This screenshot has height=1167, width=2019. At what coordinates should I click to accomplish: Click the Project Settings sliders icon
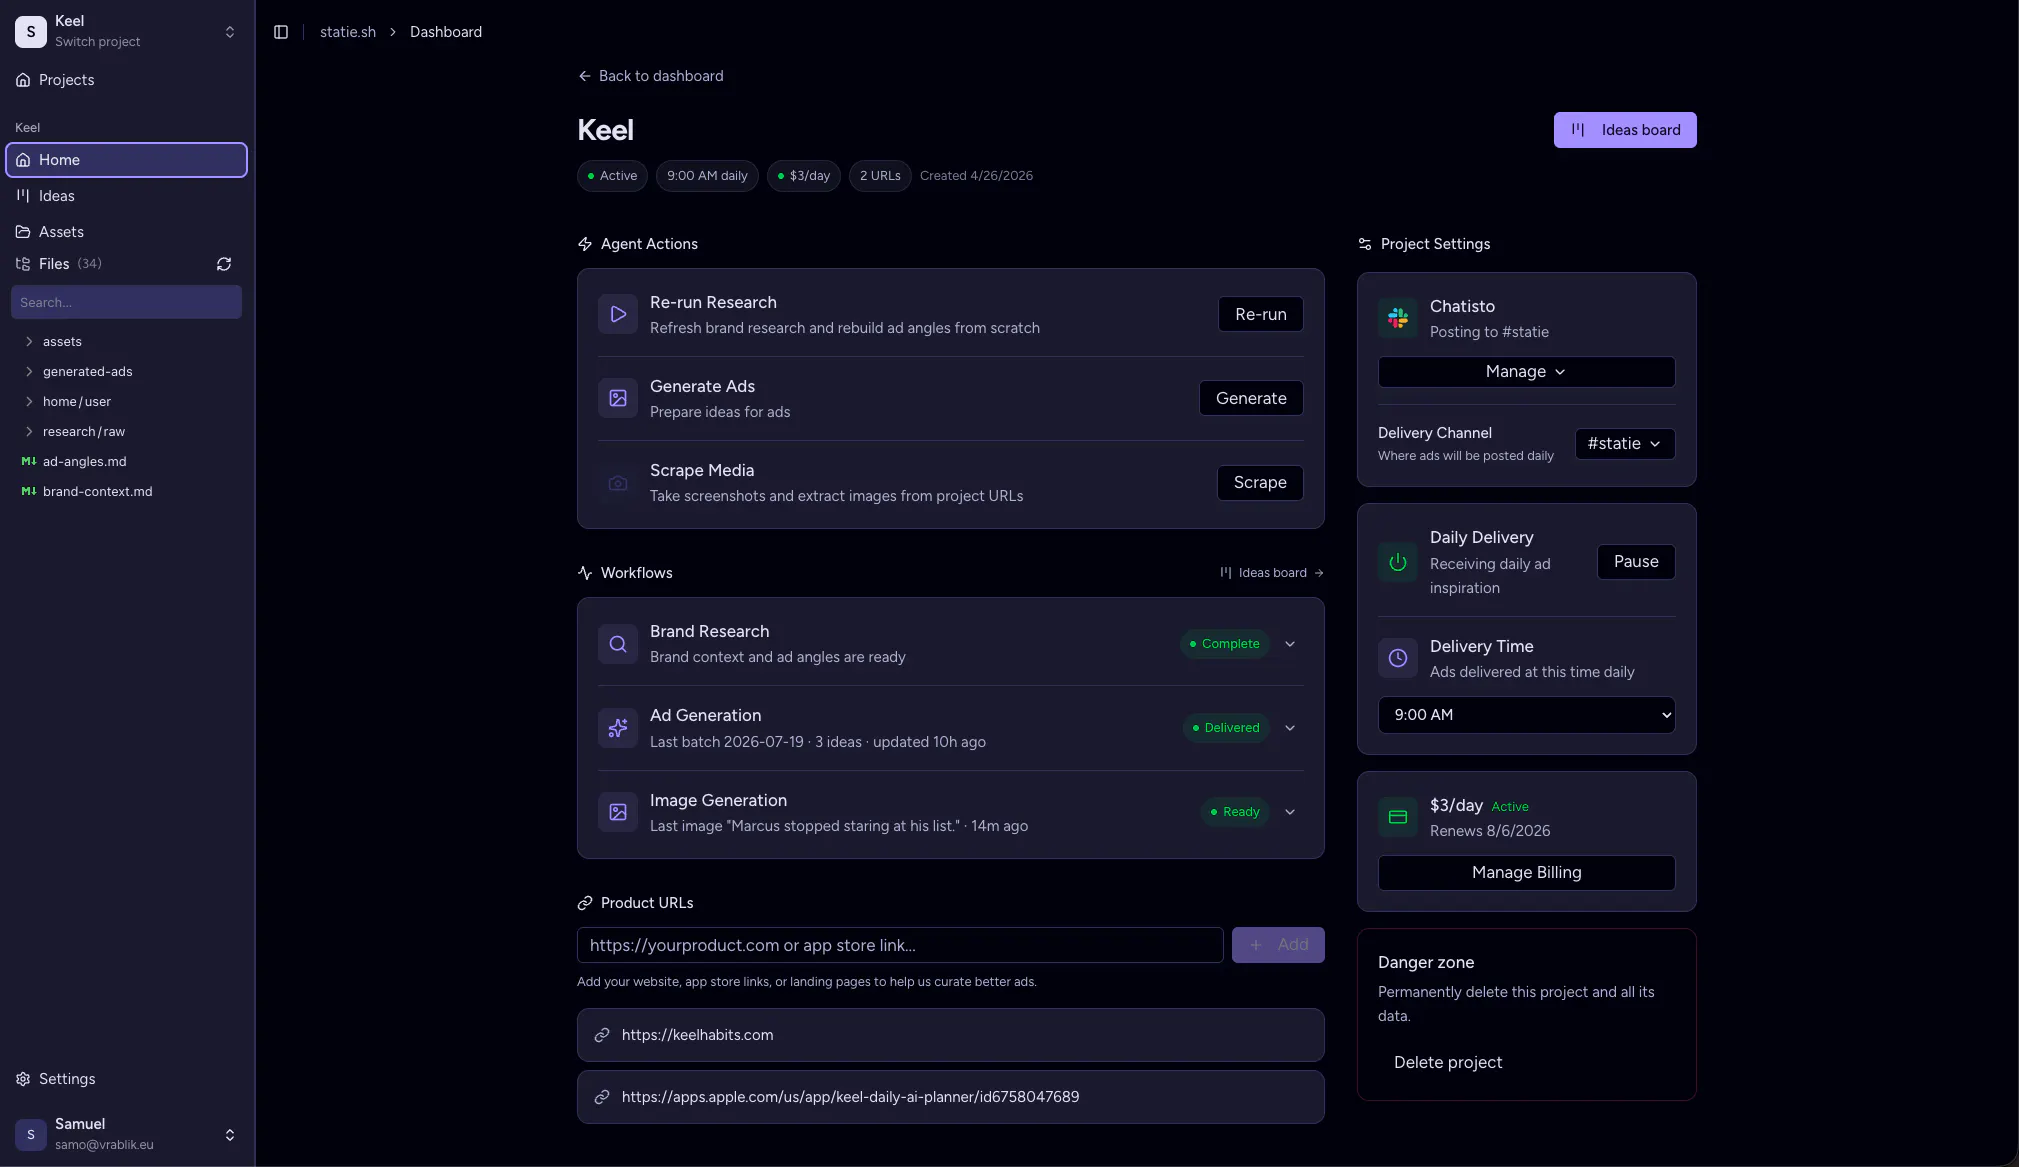(1365, 244)
